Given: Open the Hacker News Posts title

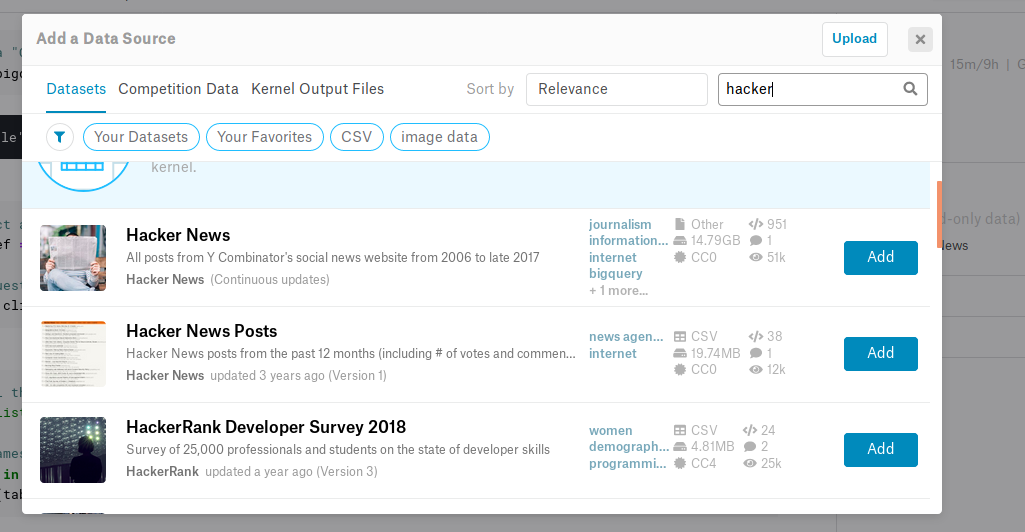Looking at the screenshot, I should click(x=201, y=331).
